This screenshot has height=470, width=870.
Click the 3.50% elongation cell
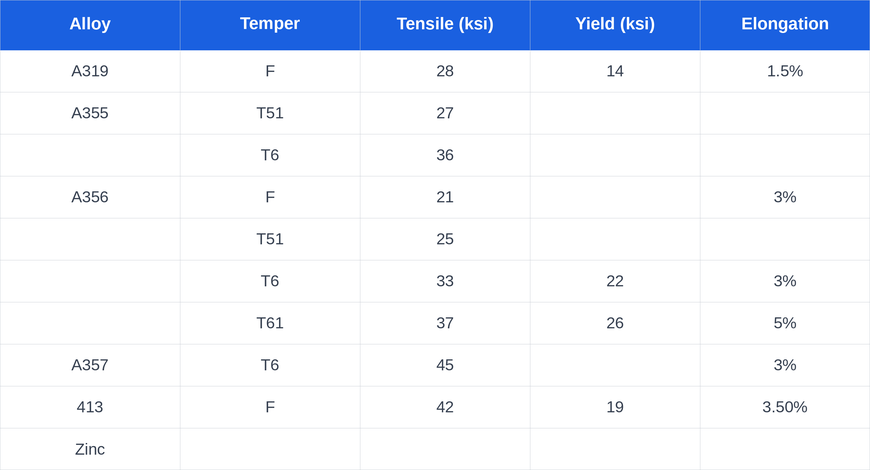pyautogui.click(x=785, y=407)
